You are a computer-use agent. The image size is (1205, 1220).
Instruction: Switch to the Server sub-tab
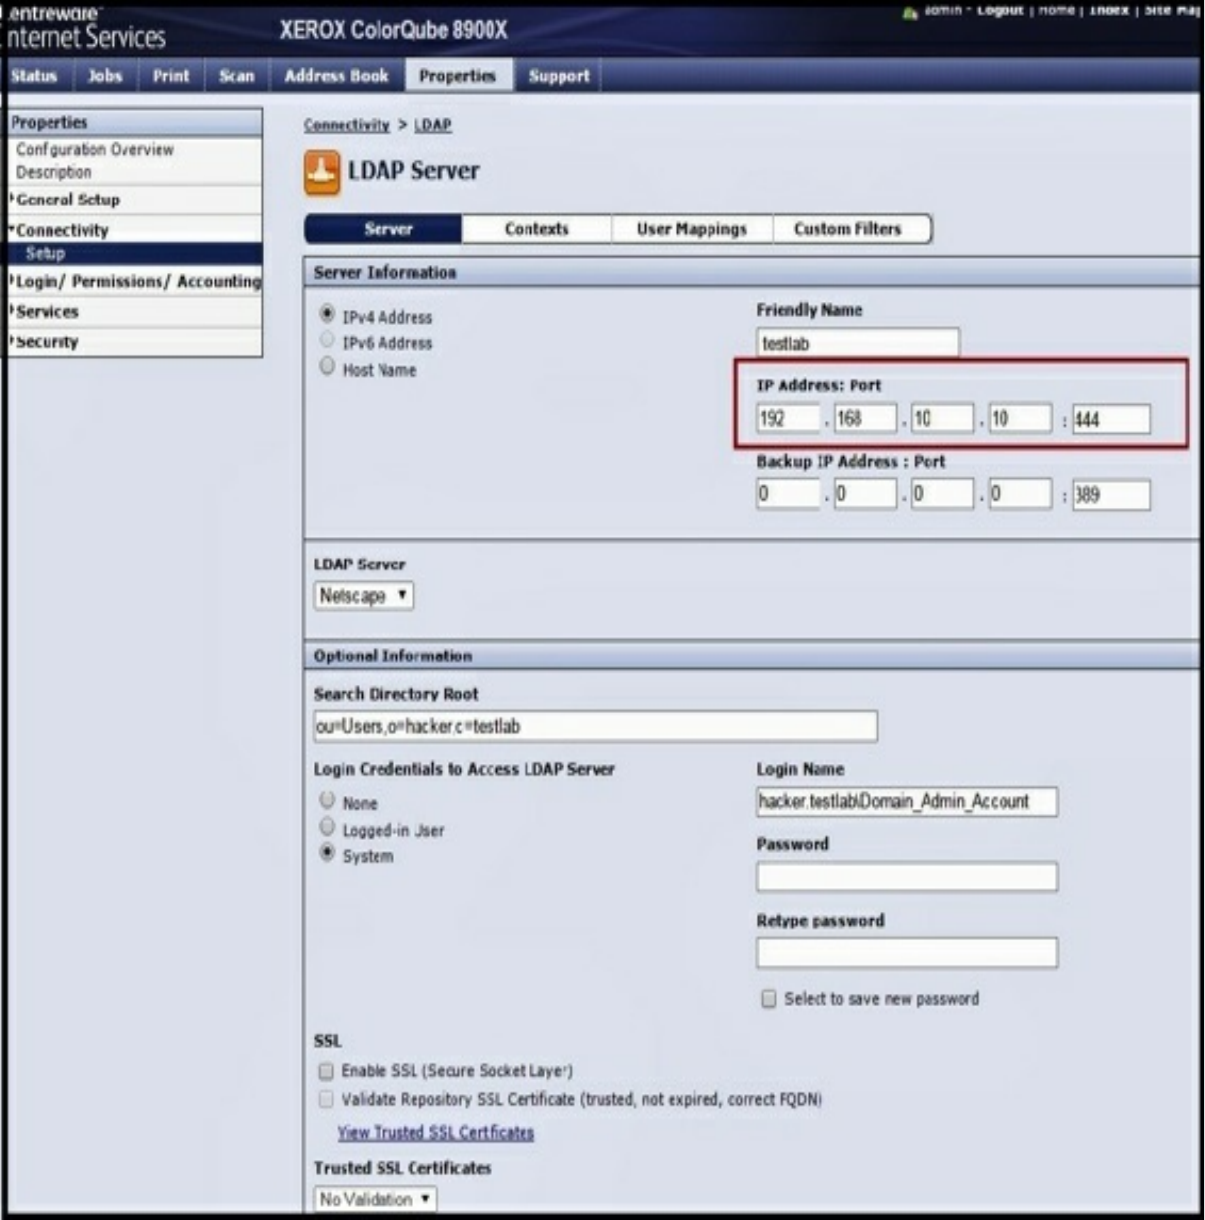pyautogui.click(x=384, y=229)
